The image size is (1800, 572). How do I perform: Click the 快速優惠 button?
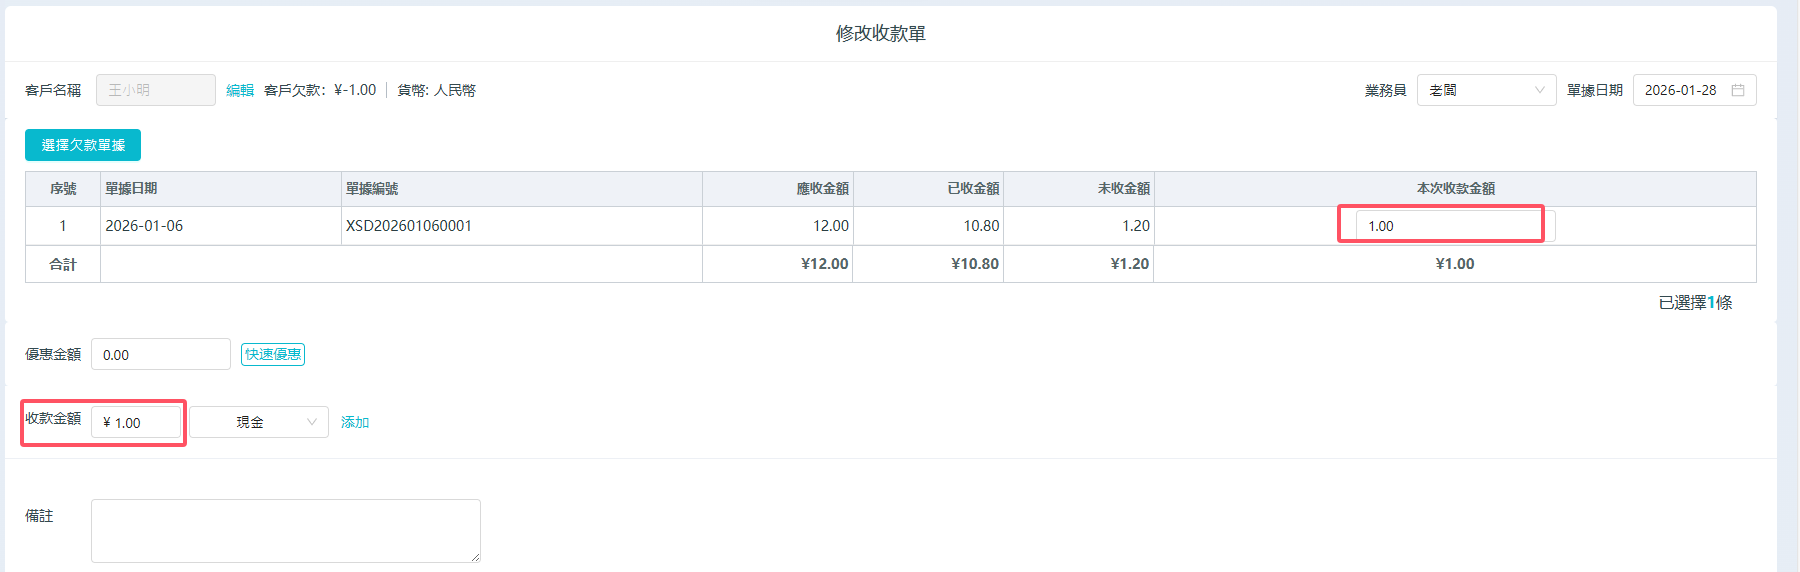pyautogui.click(x=273, y=354)
